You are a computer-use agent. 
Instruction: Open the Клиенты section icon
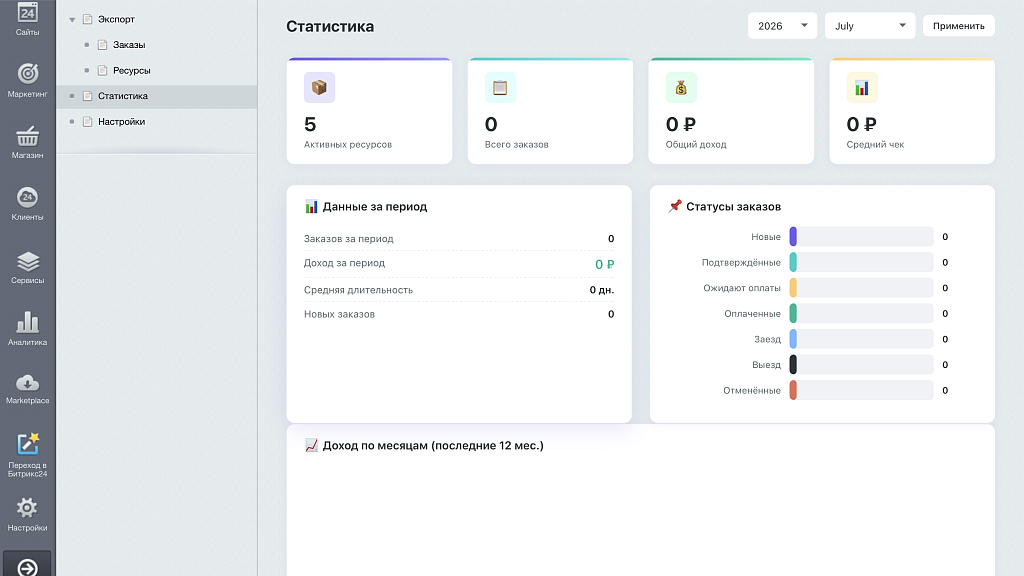tap(27, 197)
